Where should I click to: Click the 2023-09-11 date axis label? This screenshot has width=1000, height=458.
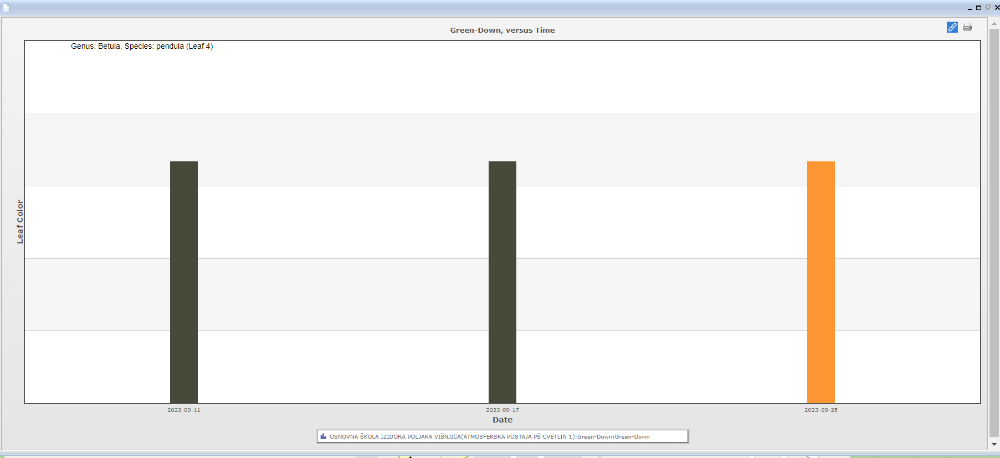coord(184,410)
